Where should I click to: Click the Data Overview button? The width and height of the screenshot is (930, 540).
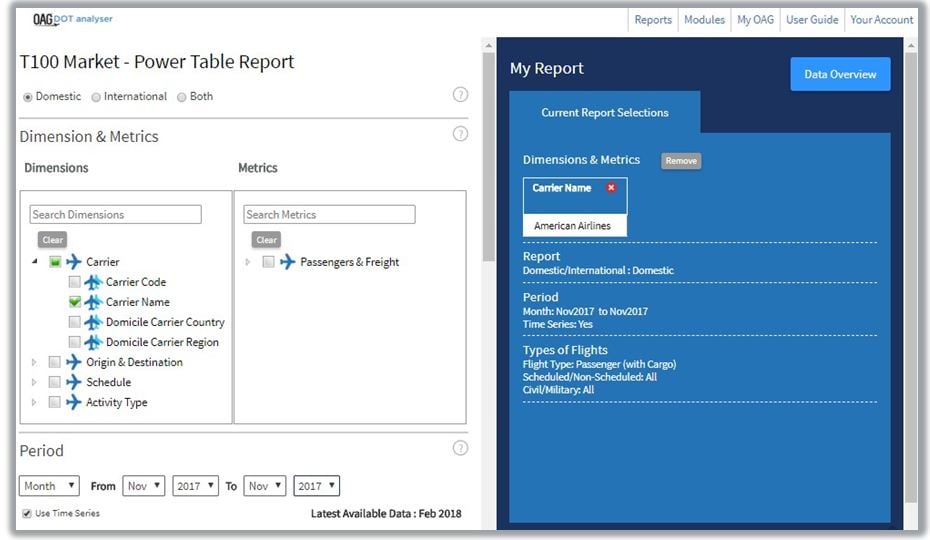tap(839, 74)
